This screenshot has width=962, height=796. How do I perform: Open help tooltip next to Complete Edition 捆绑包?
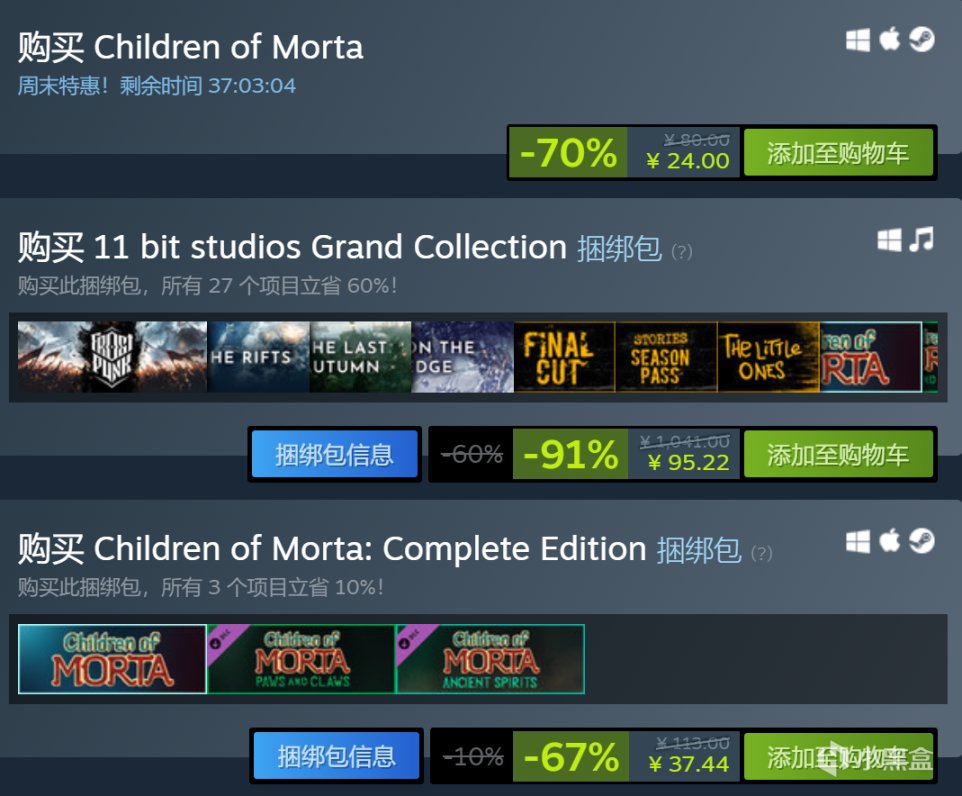761,553
